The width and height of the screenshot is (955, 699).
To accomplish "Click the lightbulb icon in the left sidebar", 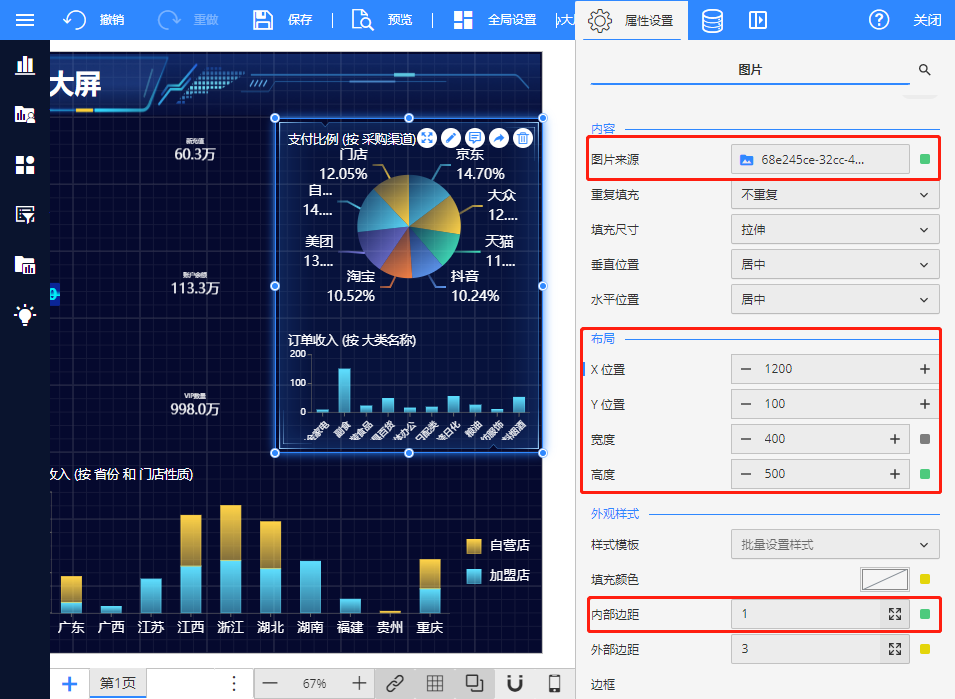I will 25,315.
